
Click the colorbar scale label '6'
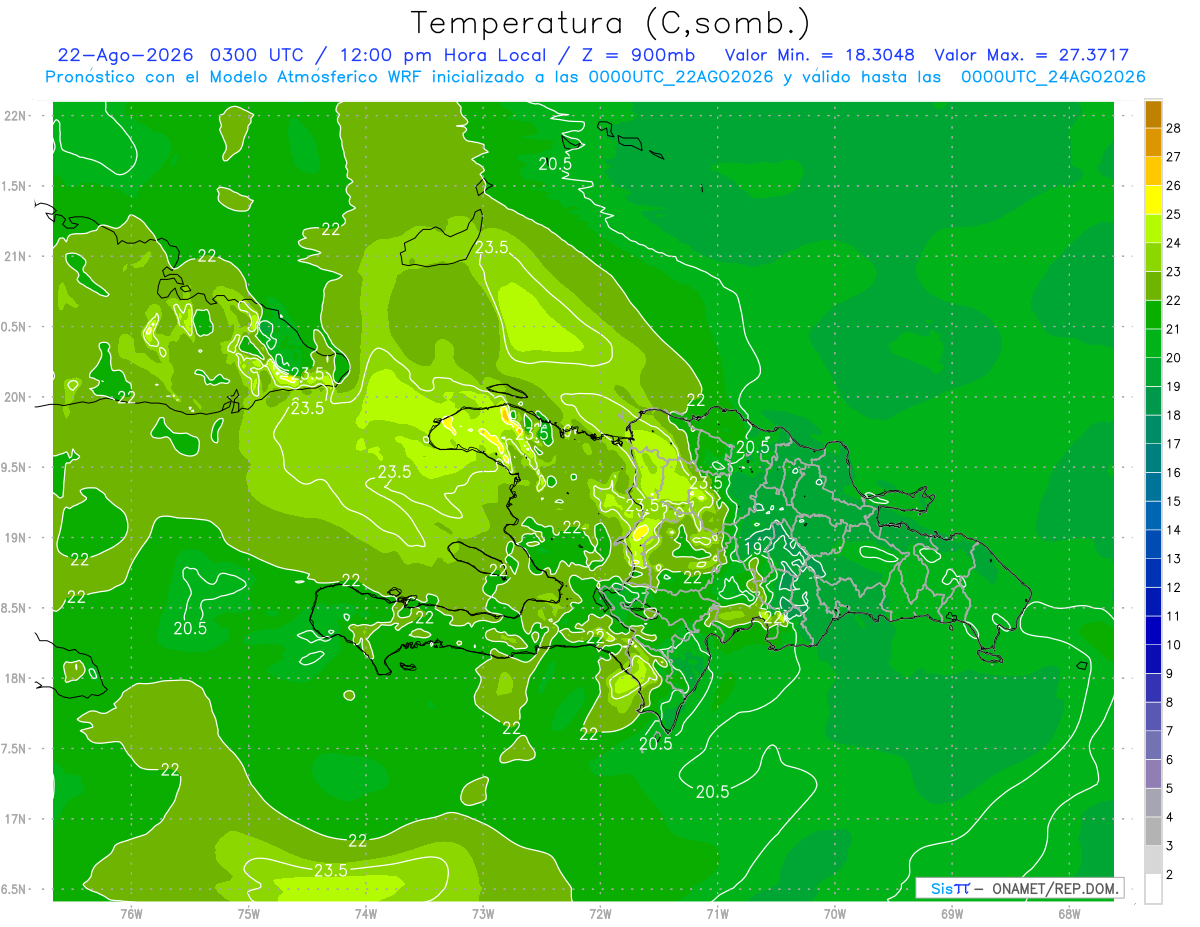click(x=1170, y=760)
